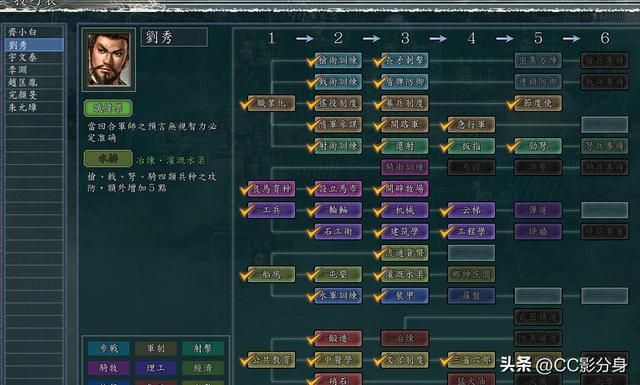640x385 pixels.
Task: Choose the 裝甲 technology node
Action: point(405,296)
